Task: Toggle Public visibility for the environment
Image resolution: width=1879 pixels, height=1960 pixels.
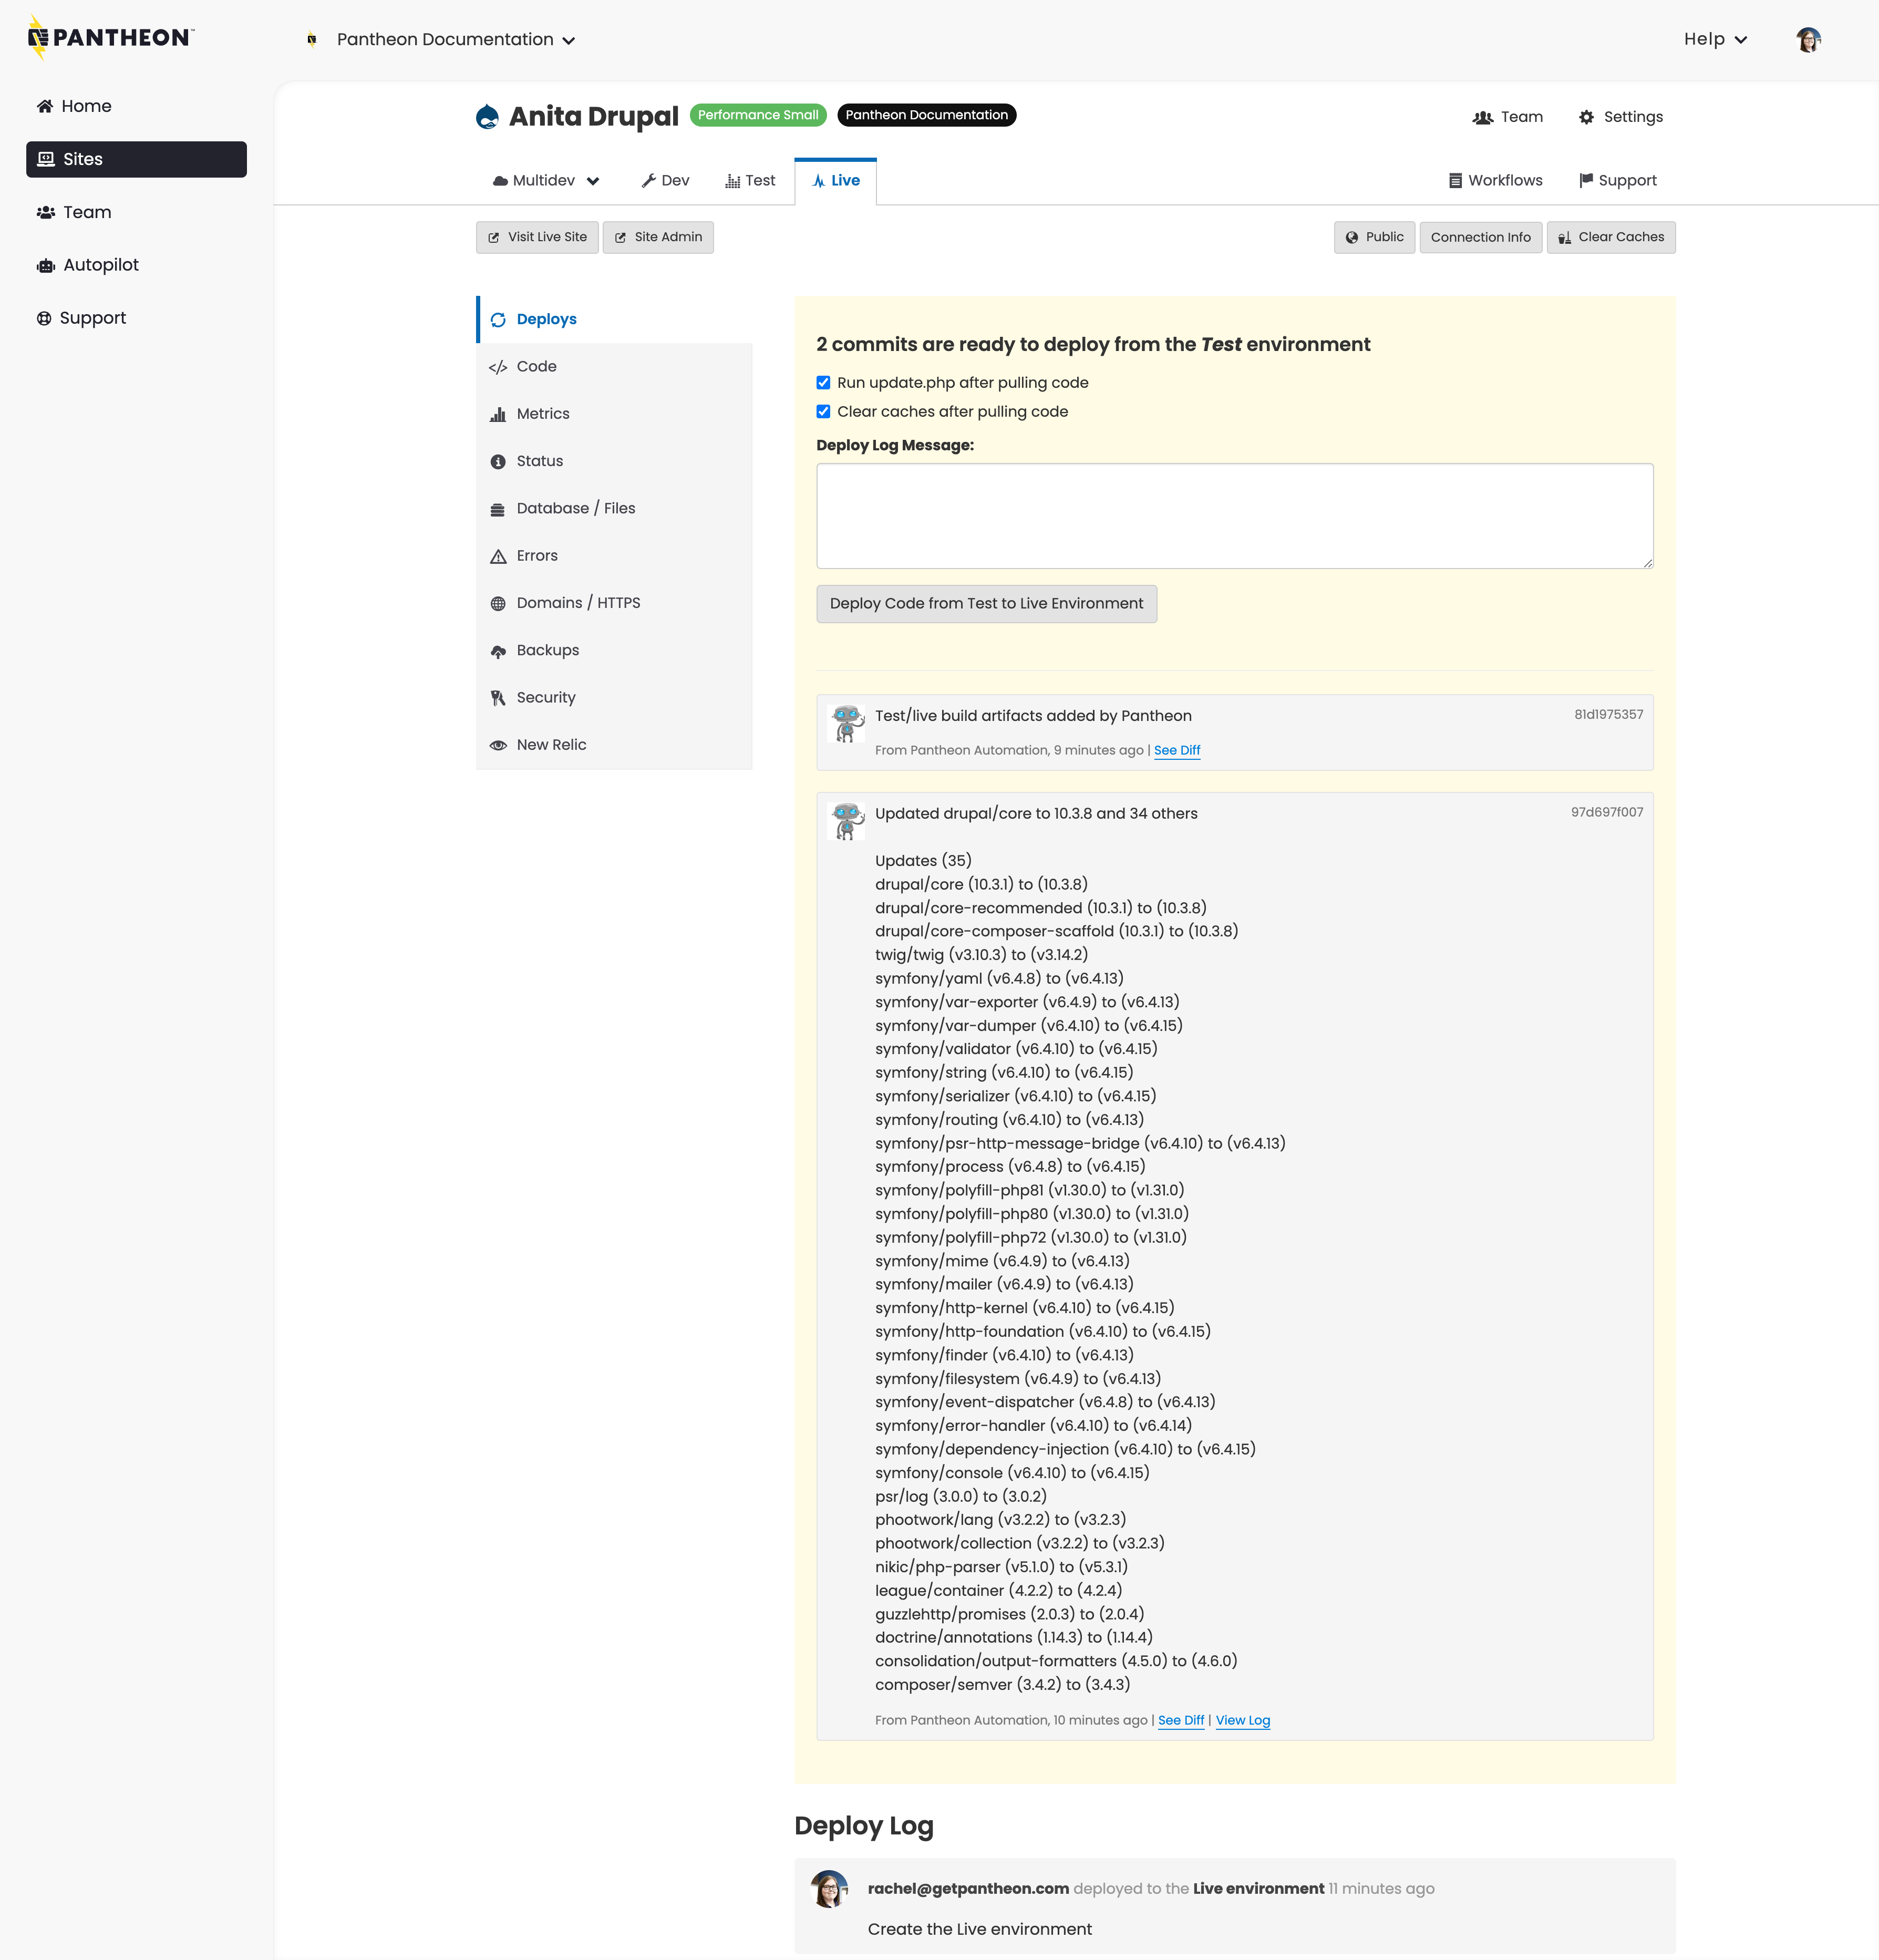Action: point(1374,237)
